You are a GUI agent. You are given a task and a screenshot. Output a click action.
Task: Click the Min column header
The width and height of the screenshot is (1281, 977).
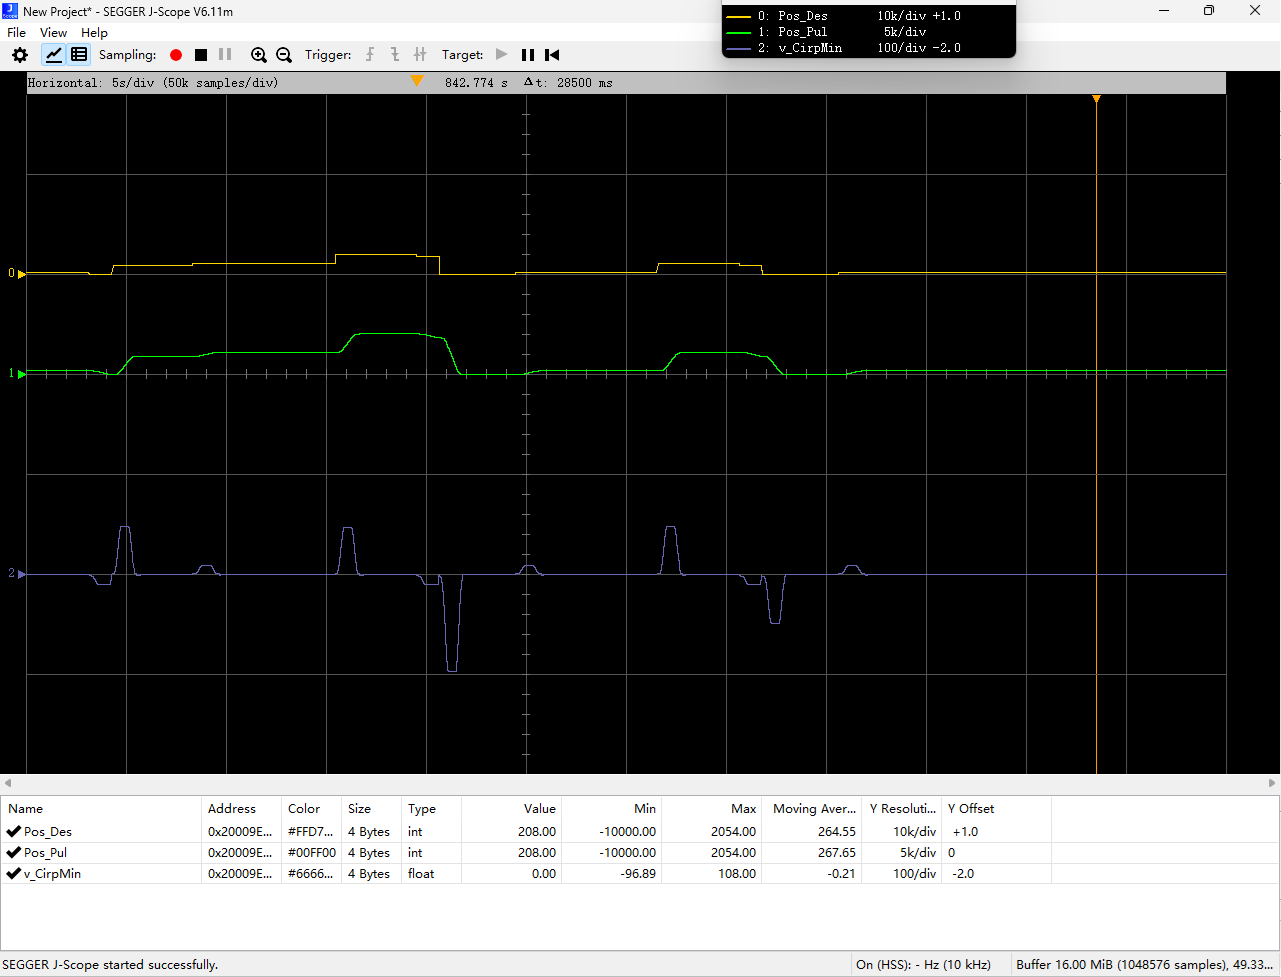tap(611, 809)
